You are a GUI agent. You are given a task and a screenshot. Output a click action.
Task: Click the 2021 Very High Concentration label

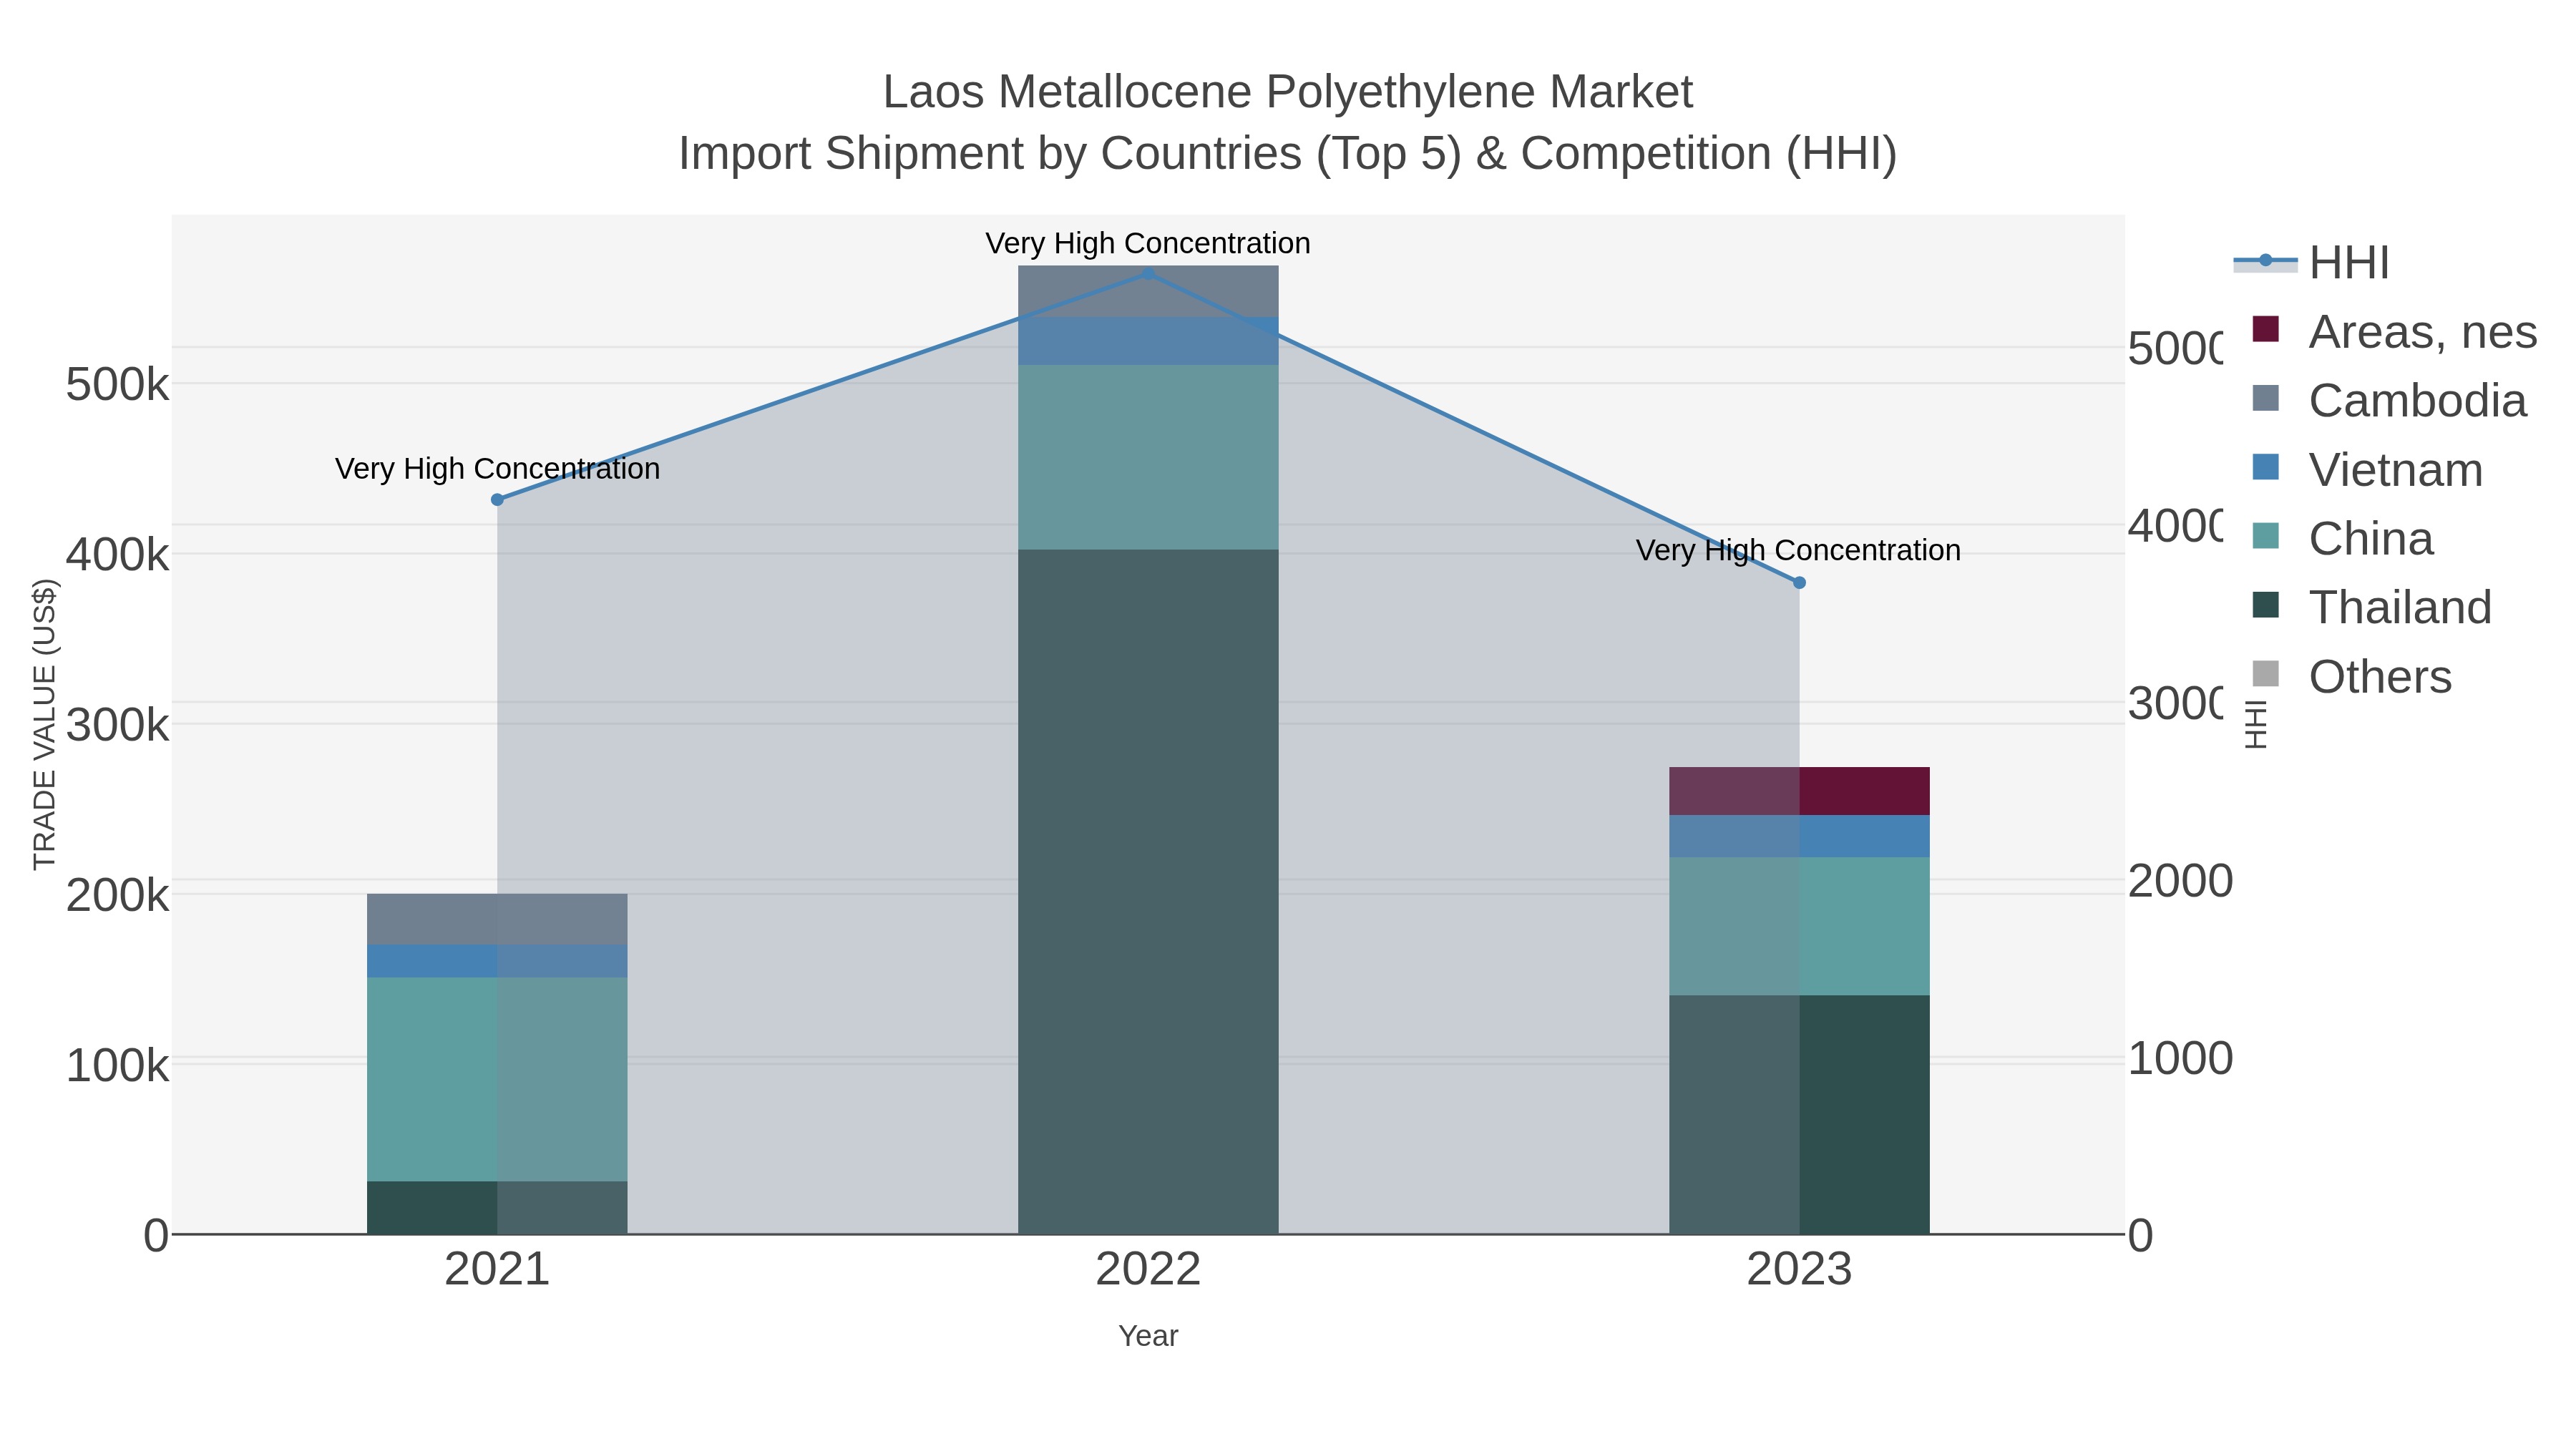(497, 469)
